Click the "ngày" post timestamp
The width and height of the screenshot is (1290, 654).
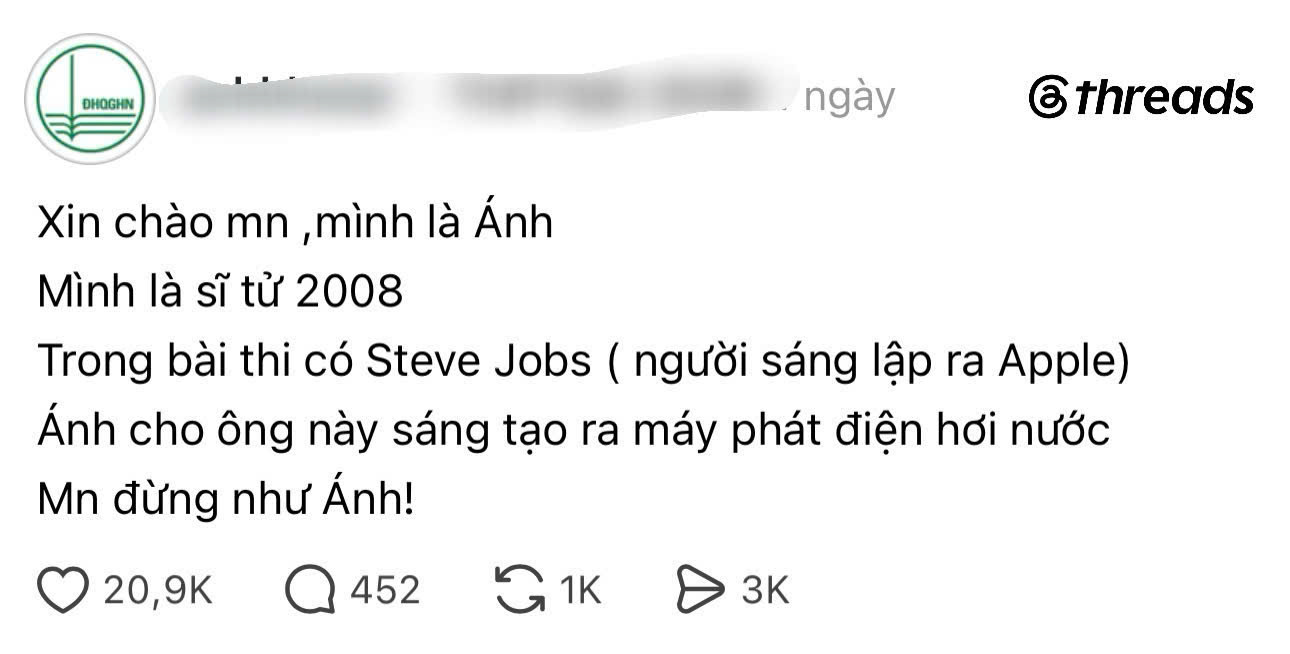[x=849, y=98]
